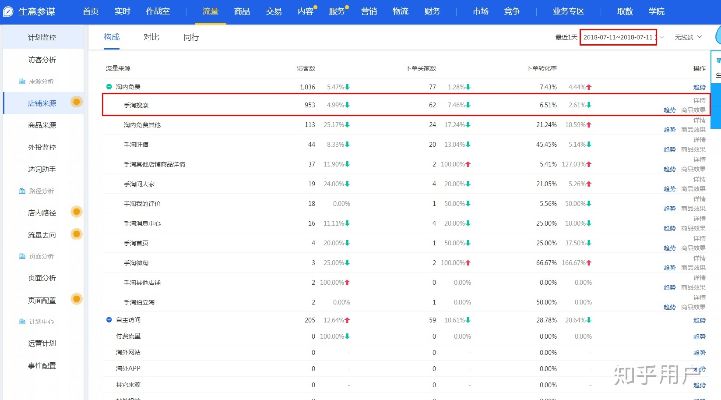
Task: Open 店内路径 in the left sidebar
Action: [x=42, y=213]
